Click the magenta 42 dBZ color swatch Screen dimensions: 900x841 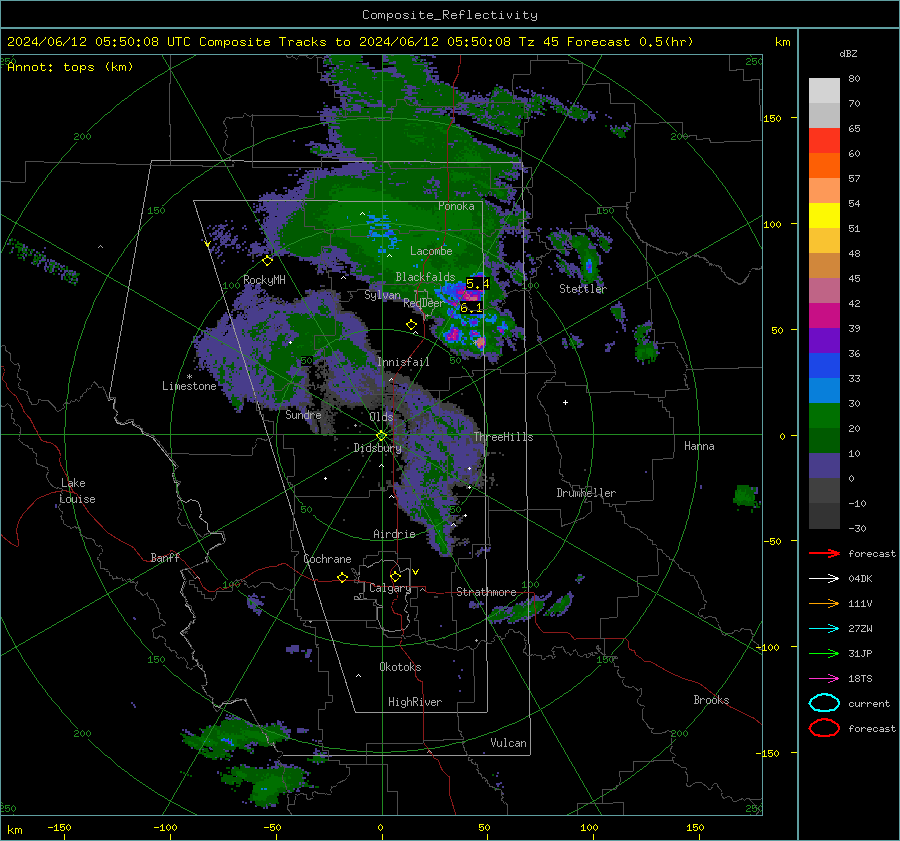[824, 315]
